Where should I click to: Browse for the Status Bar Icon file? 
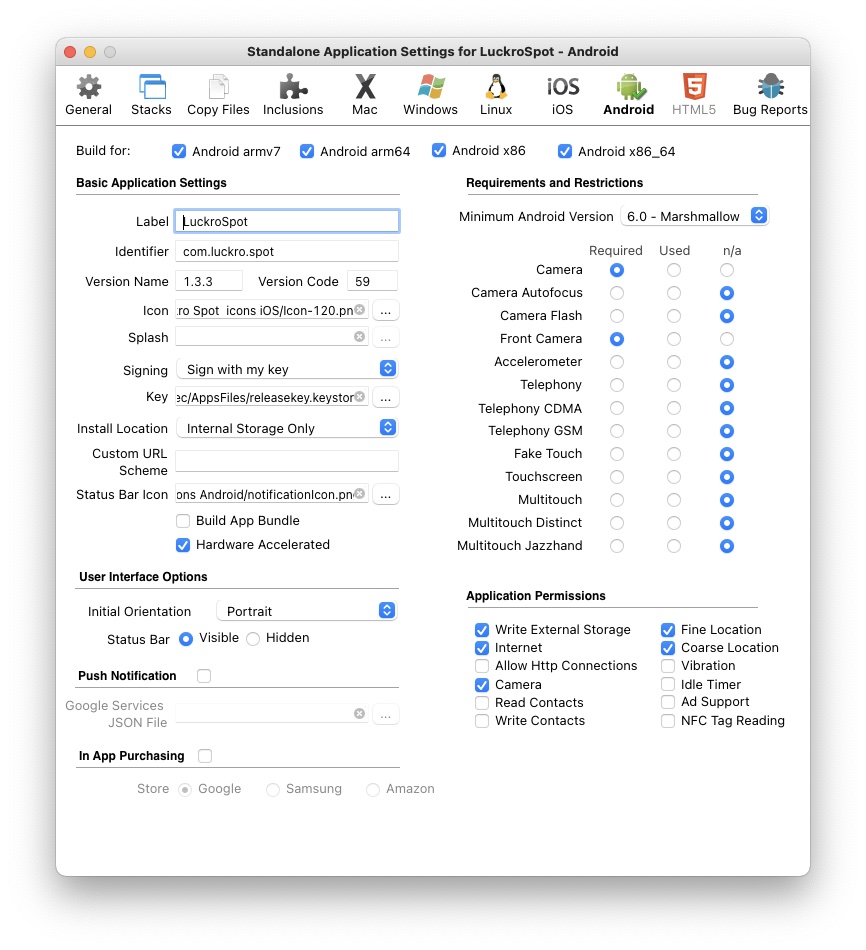coord(386,494)
